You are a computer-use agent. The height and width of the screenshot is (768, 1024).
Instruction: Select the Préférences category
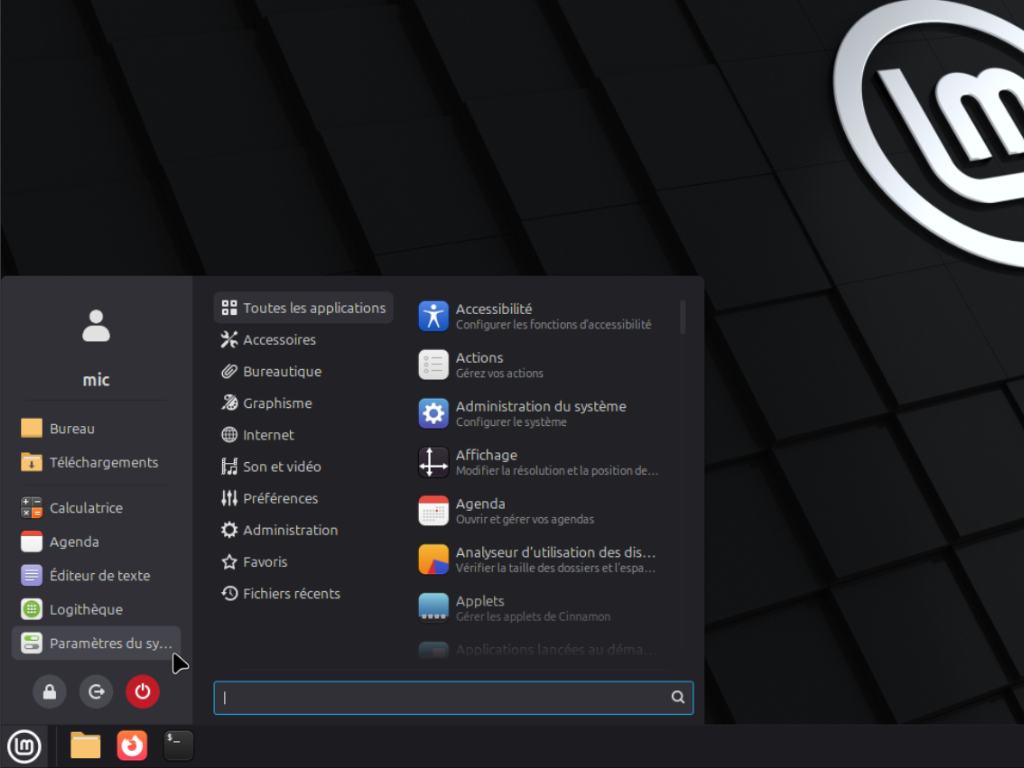304,498
